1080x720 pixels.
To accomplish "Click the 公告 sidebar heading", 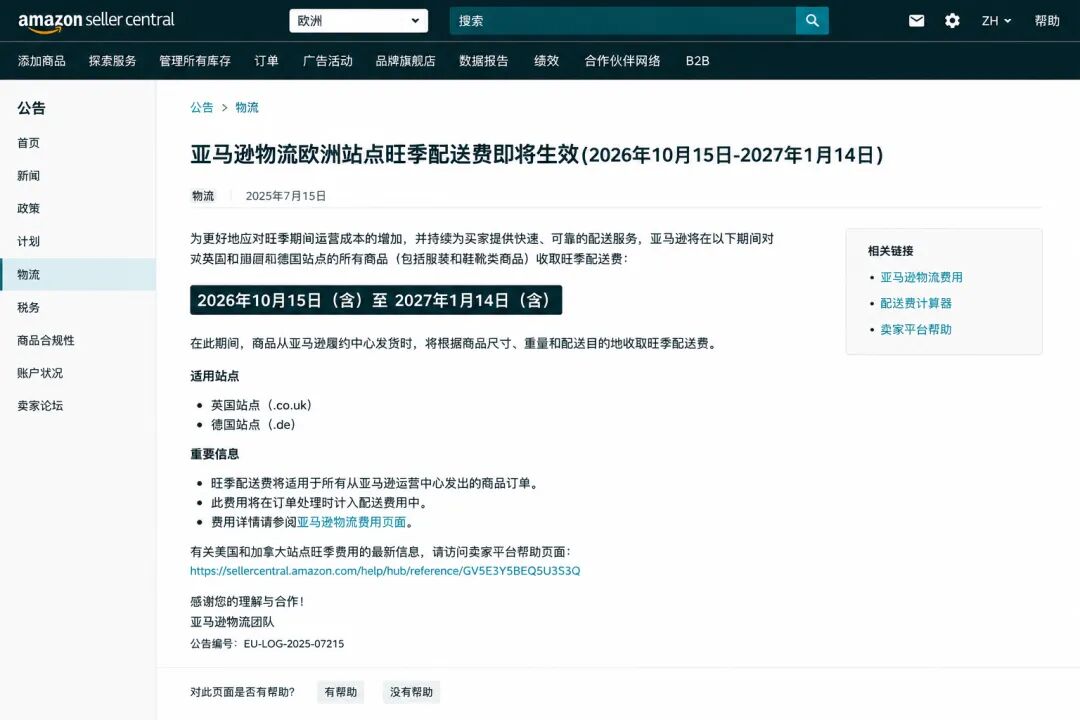I will click(x=32, y=108).
